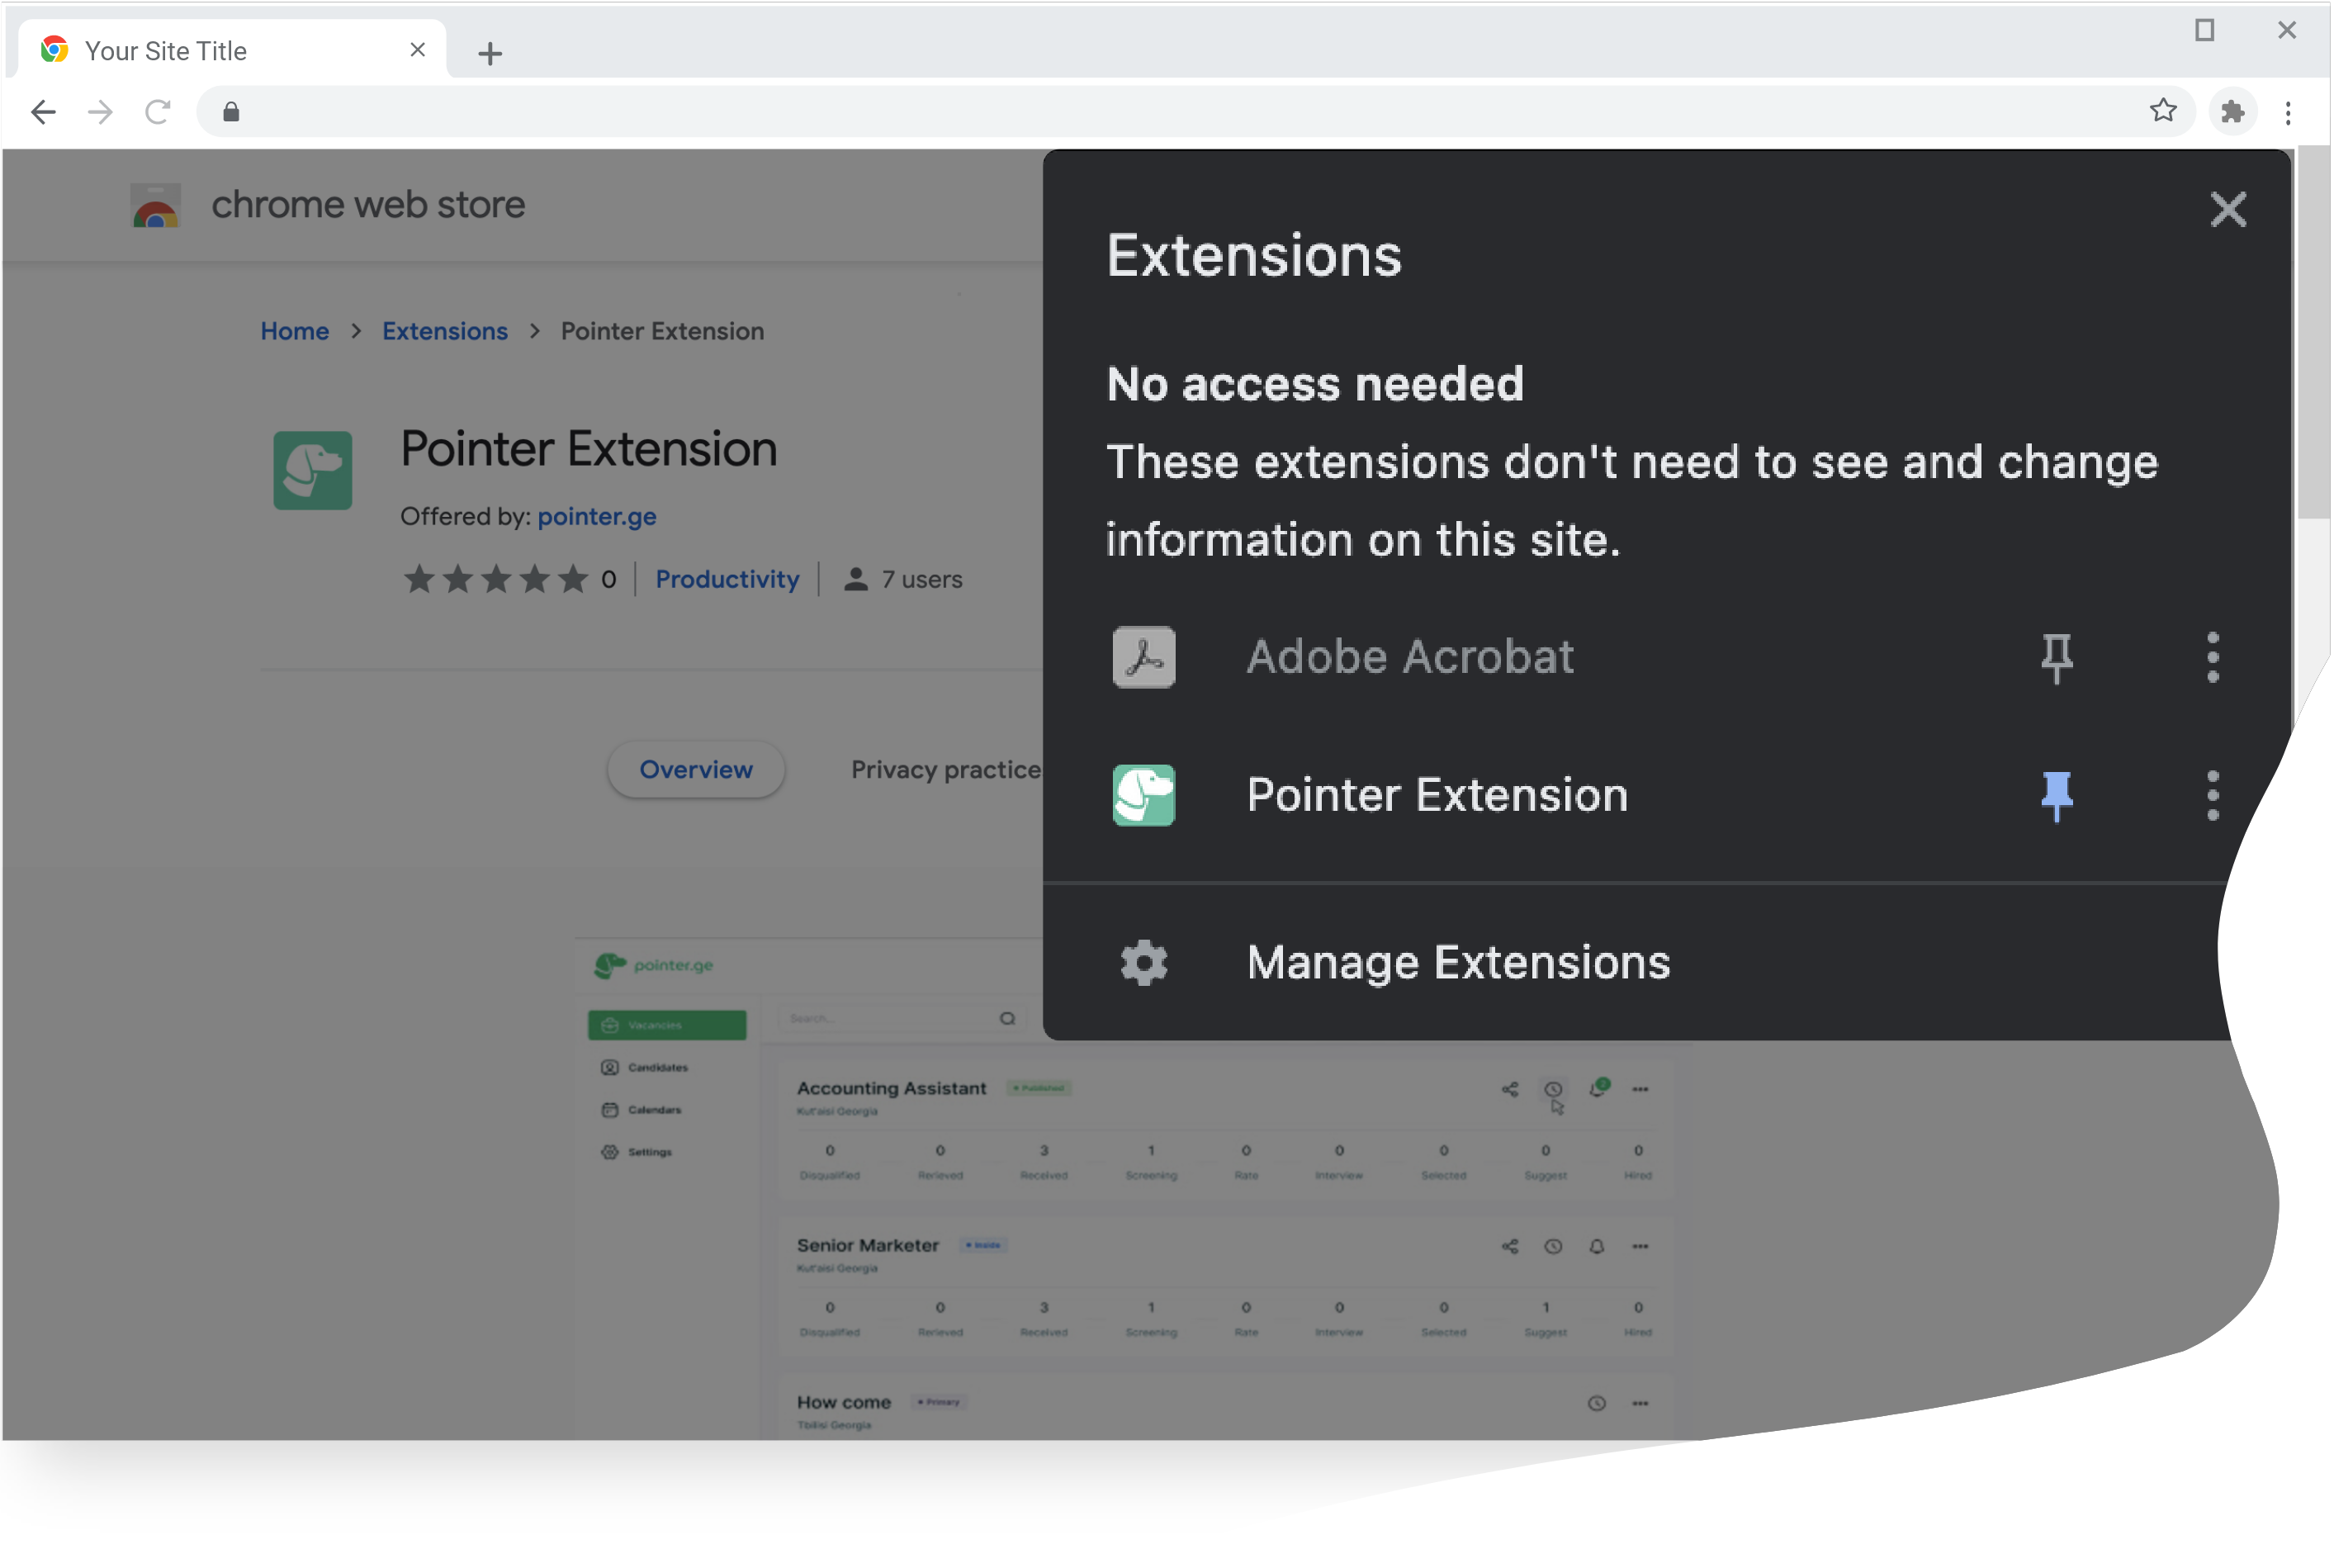
Task: Click the chrome web store logo
Action: click(156, 206)
